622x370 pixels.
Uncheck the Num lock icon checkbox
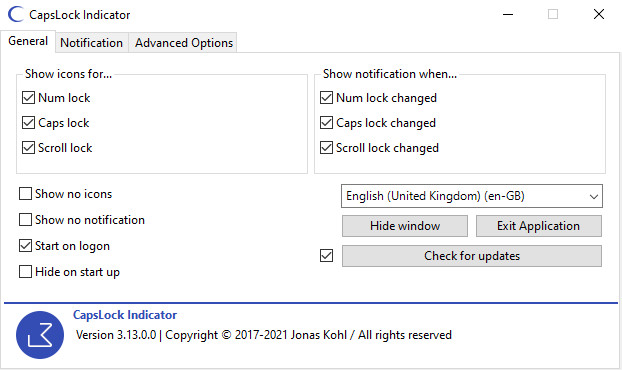(28, 98)
